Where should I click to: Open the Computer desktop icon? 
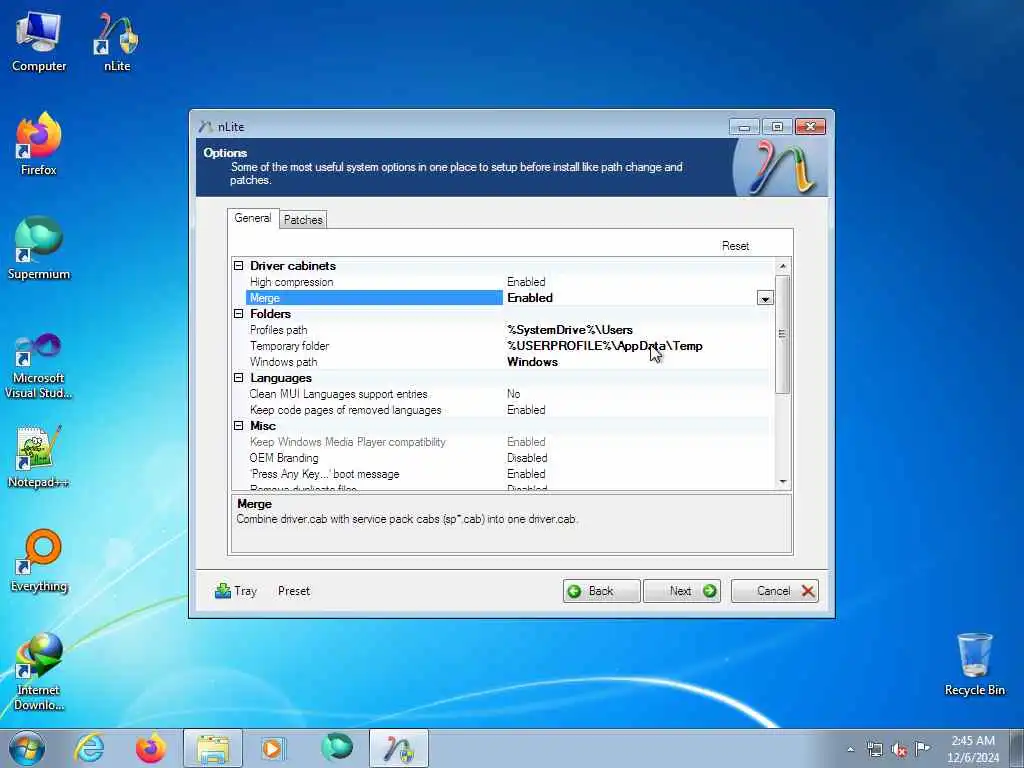(x=39, y=42)
